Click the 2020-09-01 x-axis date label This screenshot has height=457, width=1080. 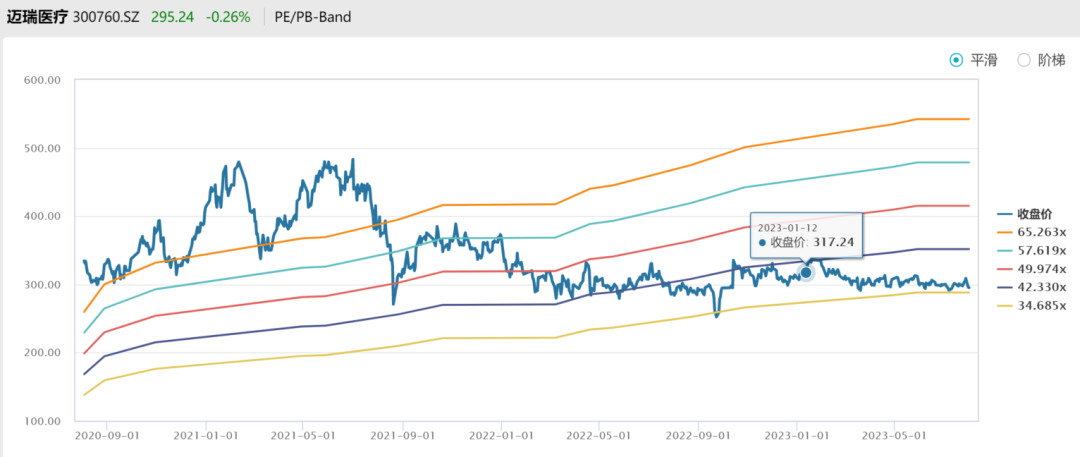(107, 436)
